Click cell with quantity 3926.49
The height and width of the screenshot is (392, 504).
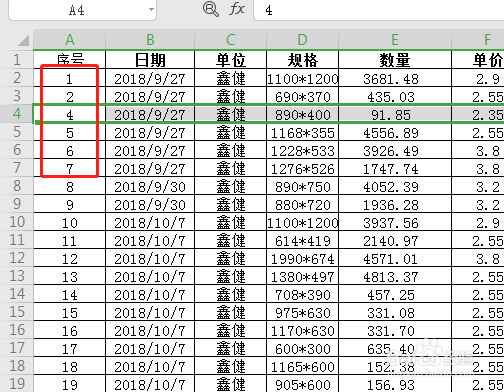[x=395, y=150]
